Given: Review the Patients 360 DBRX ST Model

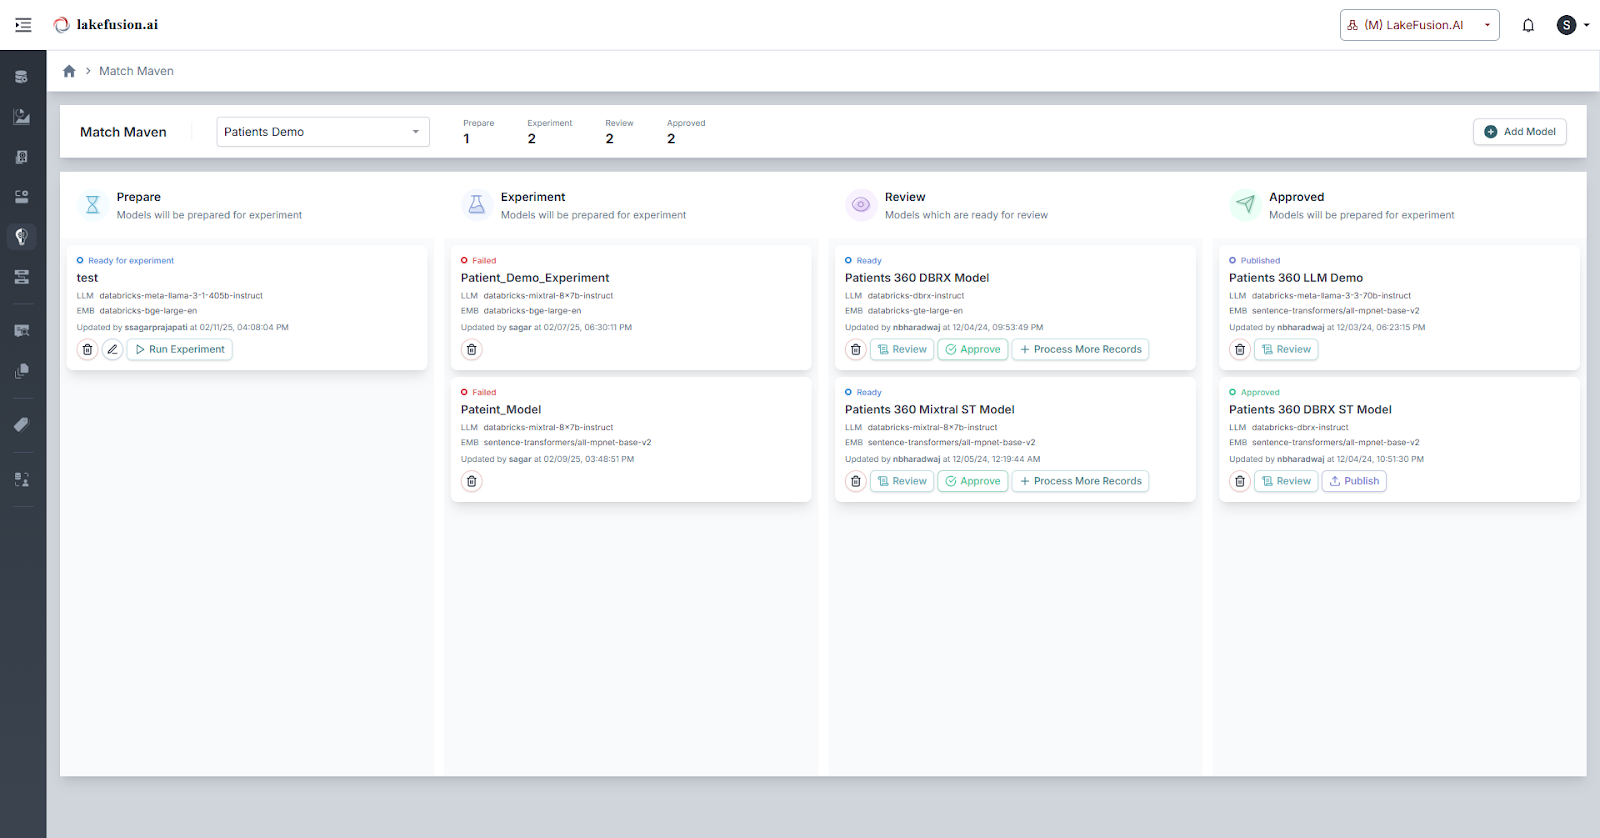Looking at the screenshot, I should [1286, 482].
